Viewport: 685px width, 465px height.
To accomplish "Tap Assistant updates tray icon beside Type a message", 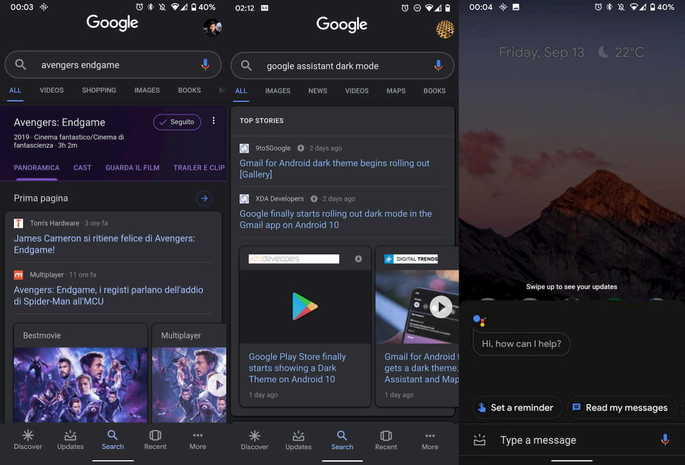I will [479, 440].
